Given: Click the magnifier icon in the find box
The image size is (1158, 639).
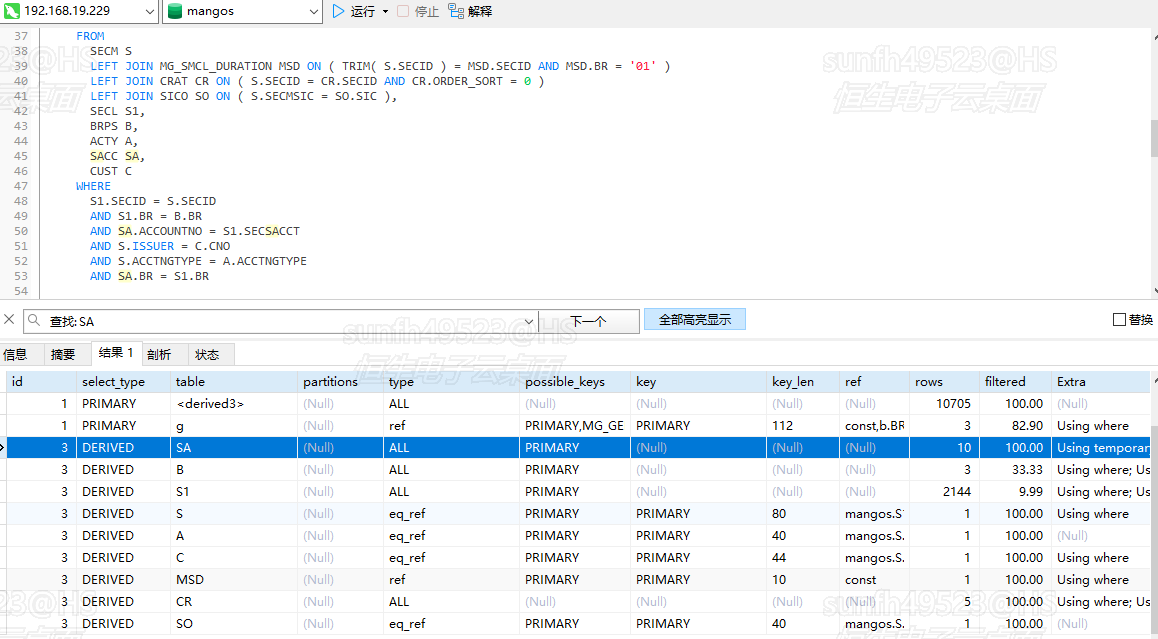Looking at the screenshot, I should tap(35, 321).
